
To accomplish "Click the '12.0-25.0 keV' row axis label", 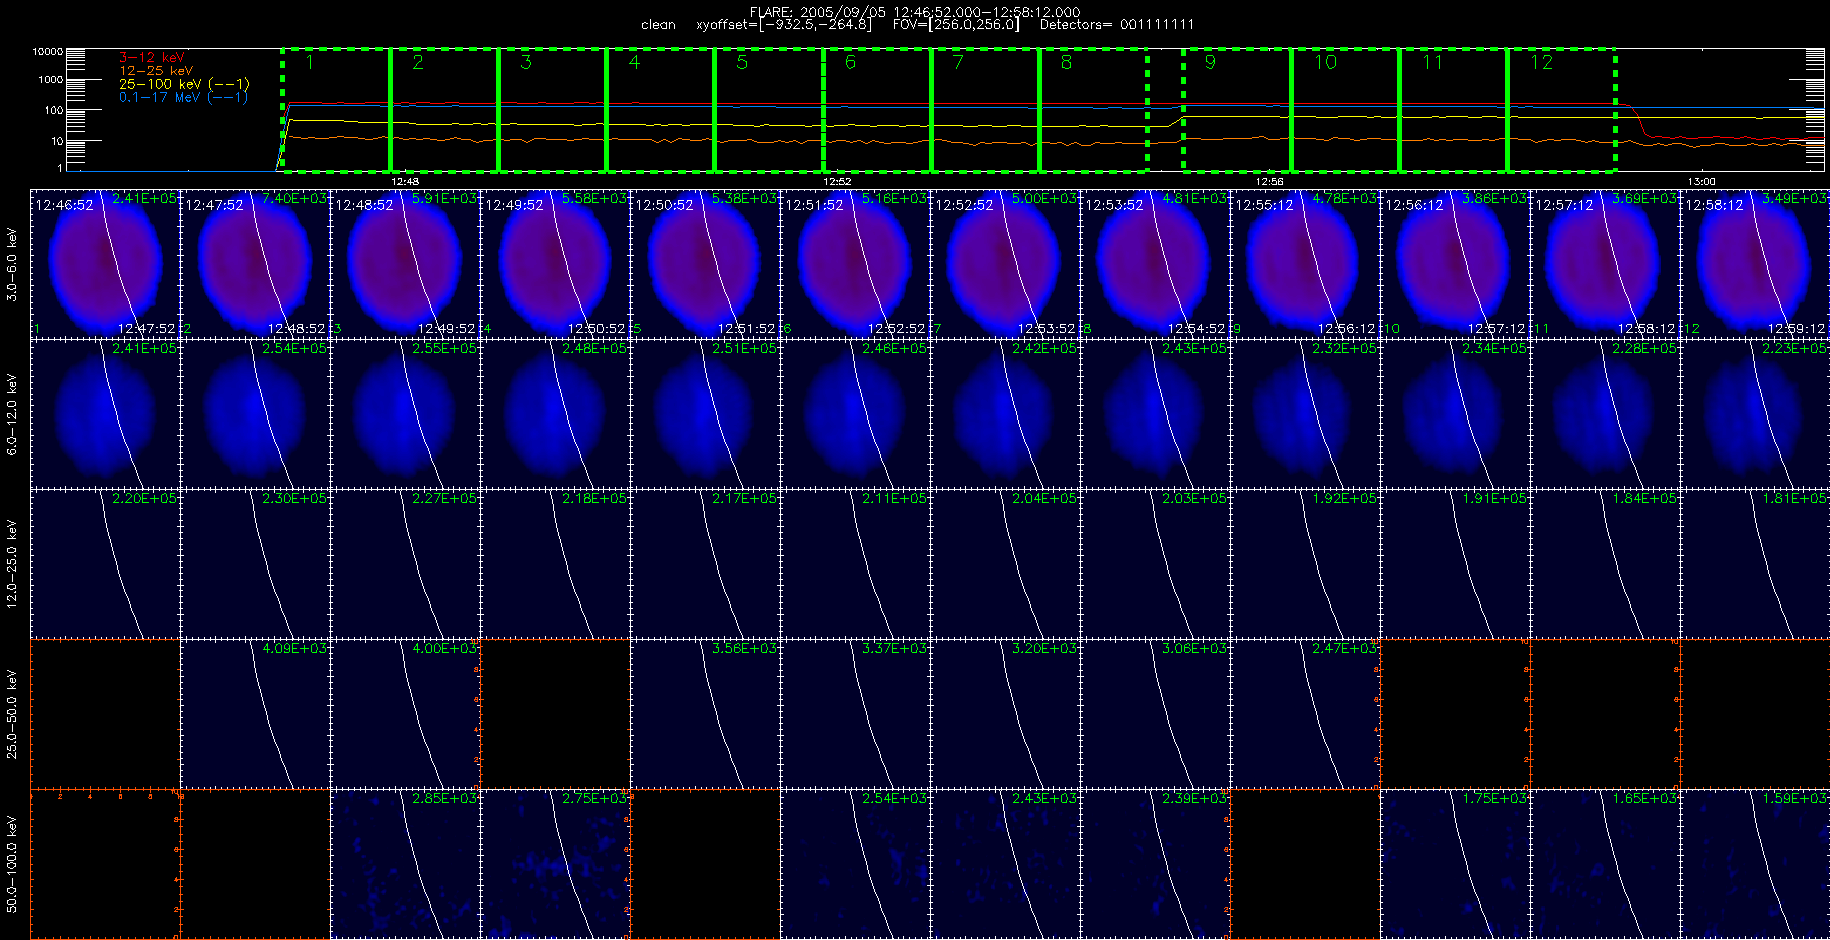I will pyautogui.click(x=12, y=565).
